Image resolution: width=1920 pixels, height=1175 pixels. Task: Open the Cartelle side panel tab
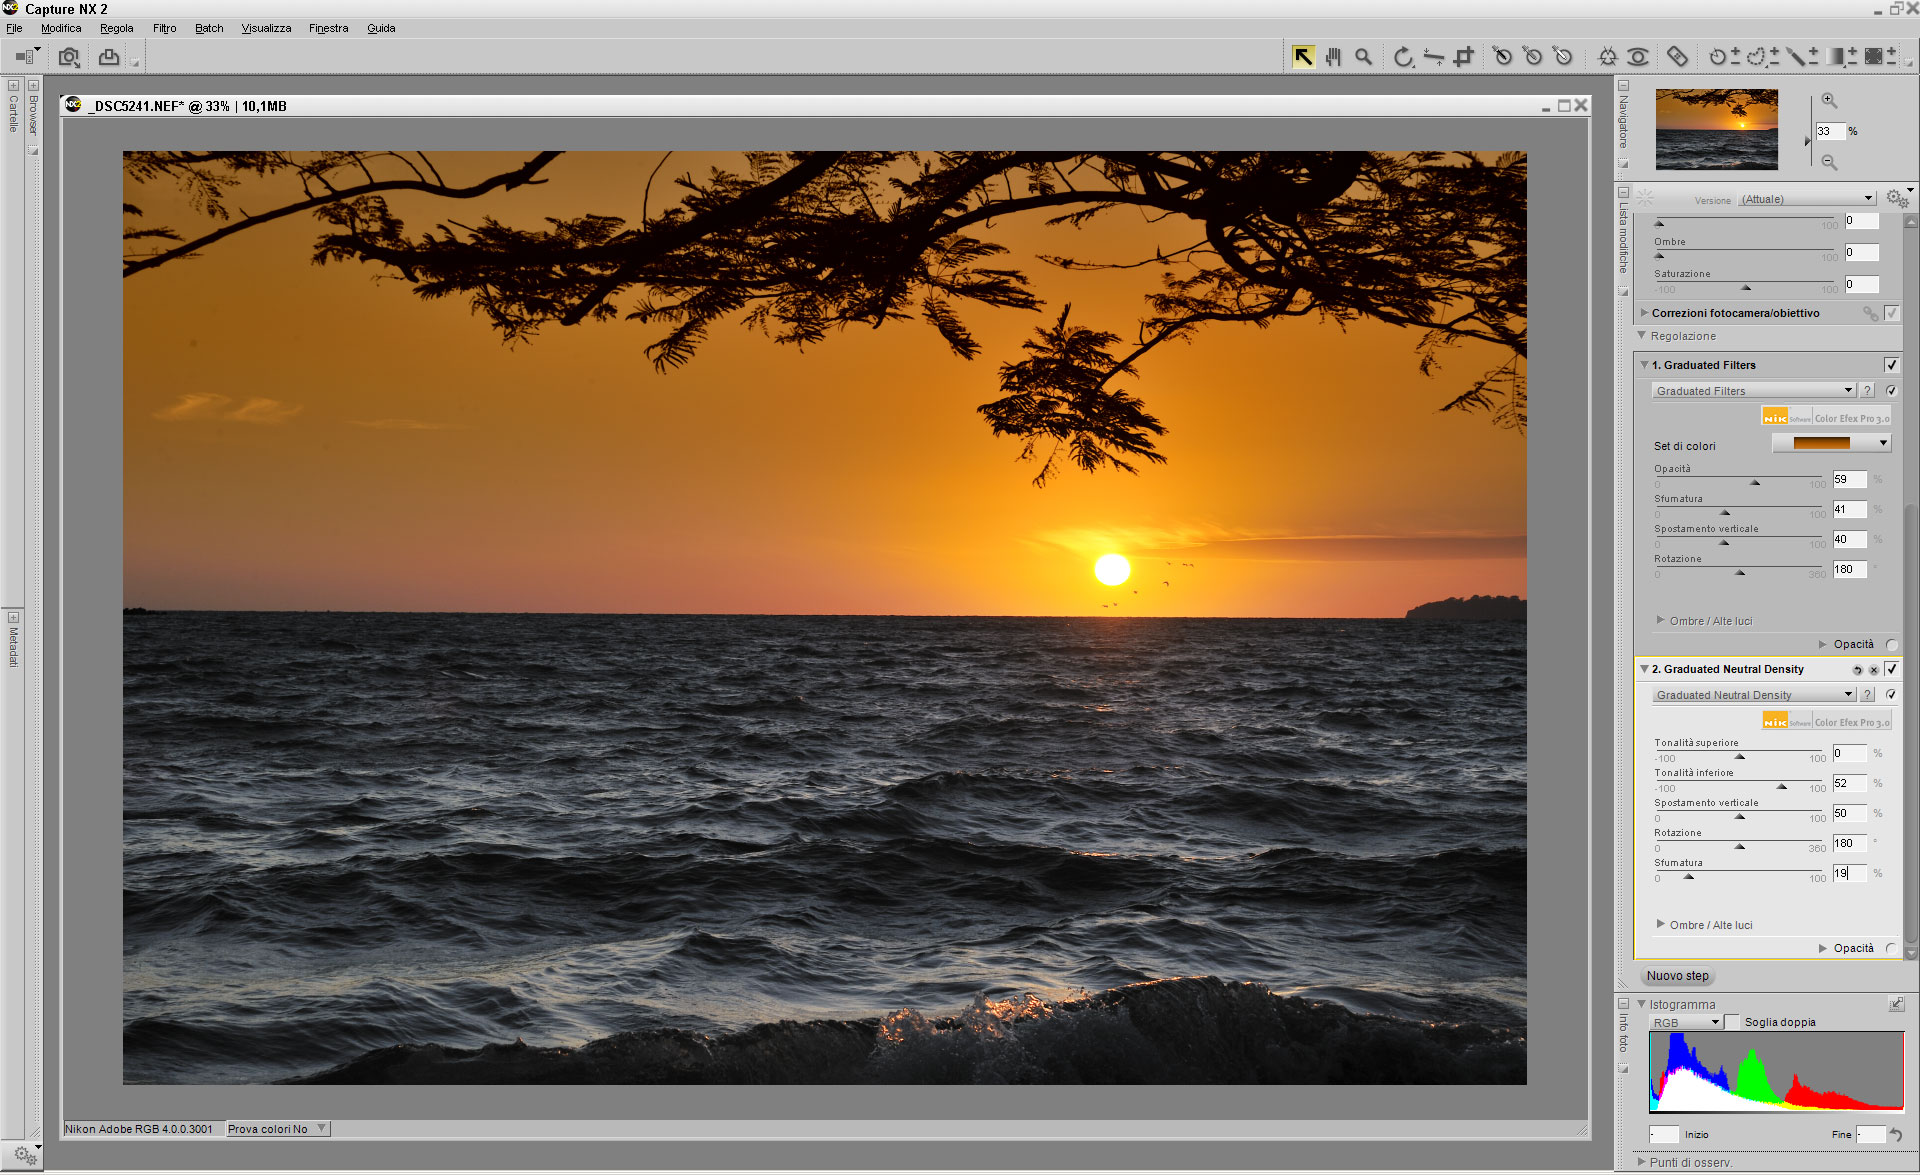(x=13, y=114)
